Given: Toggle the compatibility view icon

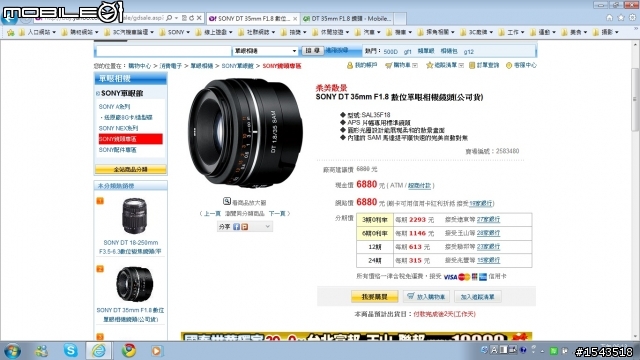Looking at the screenshot, I should (184, 18).
